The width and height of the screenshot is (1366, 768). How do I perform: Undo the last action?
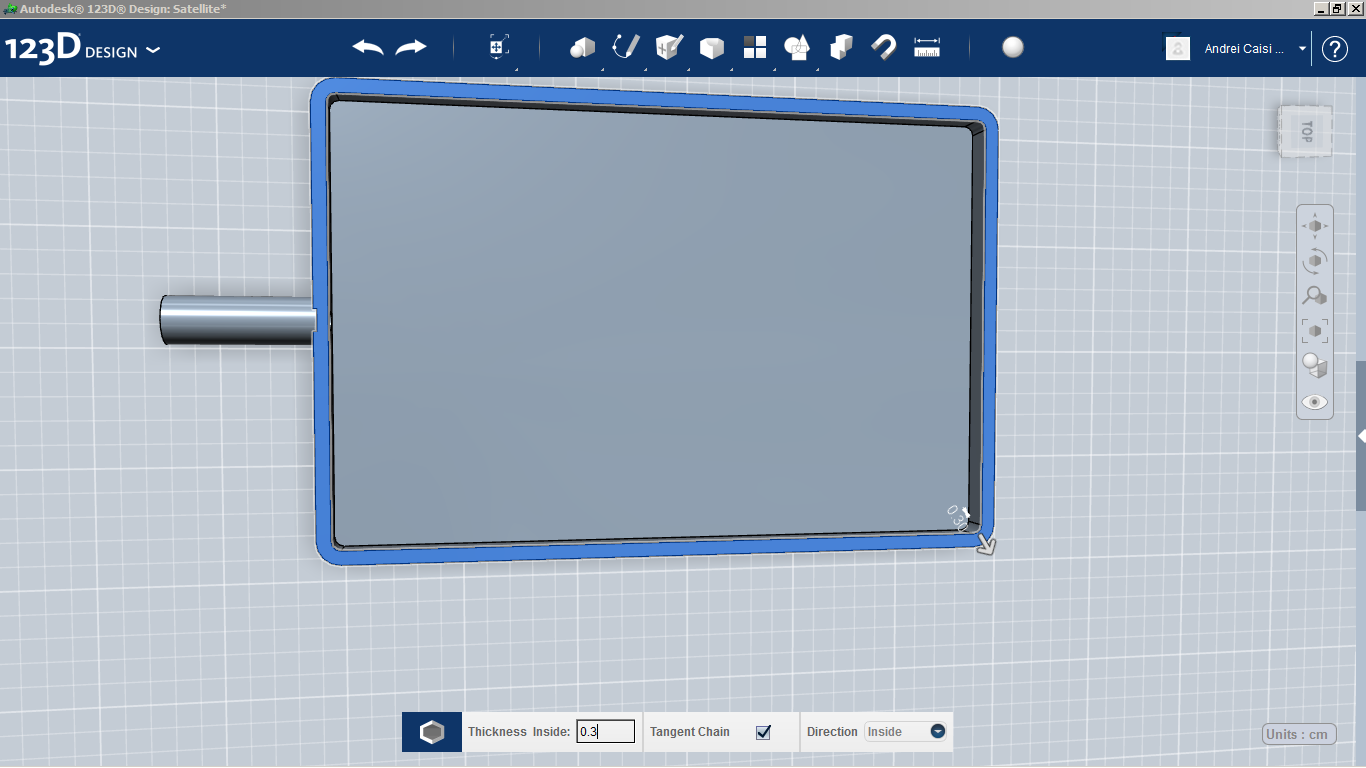(x=368, y=47)
